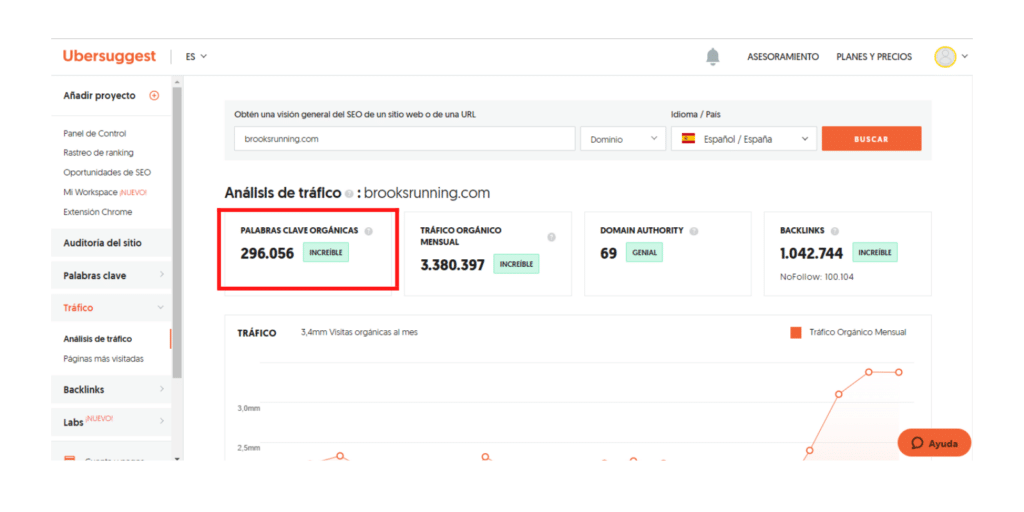
Task: Open the user avatar menu
Action: pyautogui.click(x=945, y=57)
